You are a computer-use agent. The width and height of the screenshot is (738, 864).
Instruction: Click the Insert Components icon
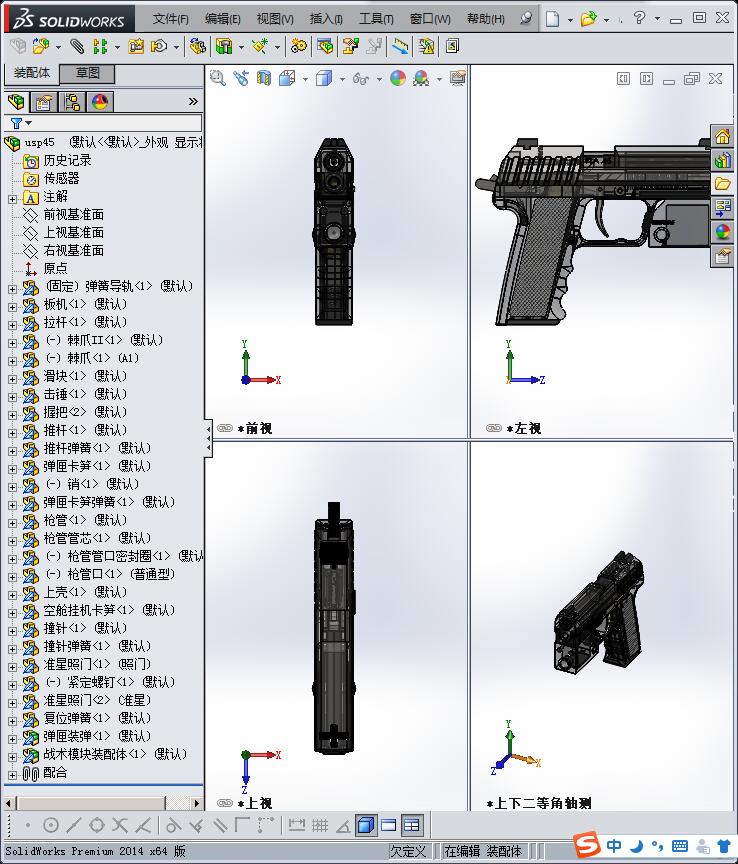(40, 46)
